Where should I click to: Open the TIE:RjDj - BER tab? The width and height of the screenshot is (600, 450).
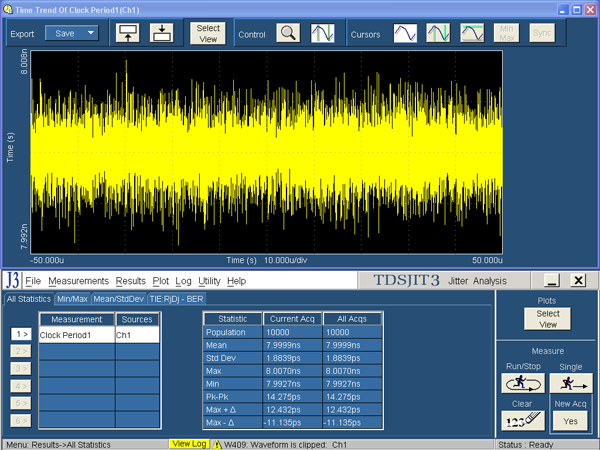coord(178,298)
